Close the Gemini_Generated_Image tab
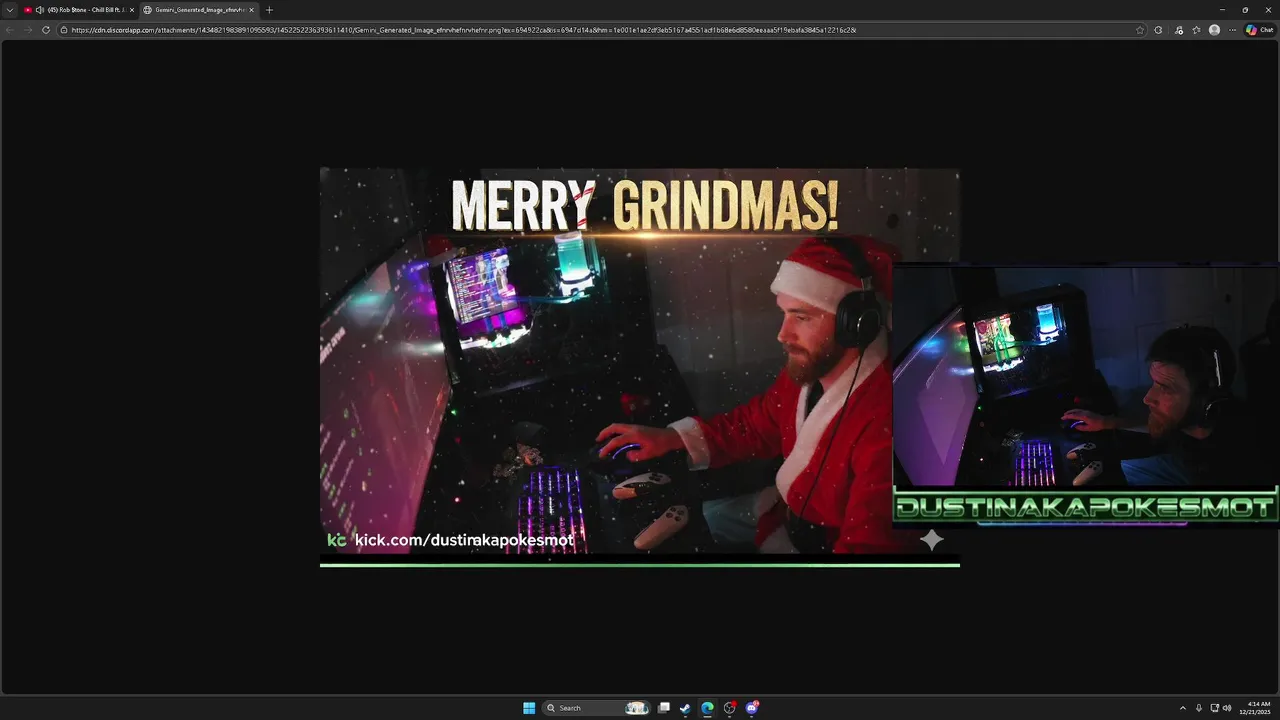The width and height of the screenshot is (1280, 720). (x=251, y=10)
